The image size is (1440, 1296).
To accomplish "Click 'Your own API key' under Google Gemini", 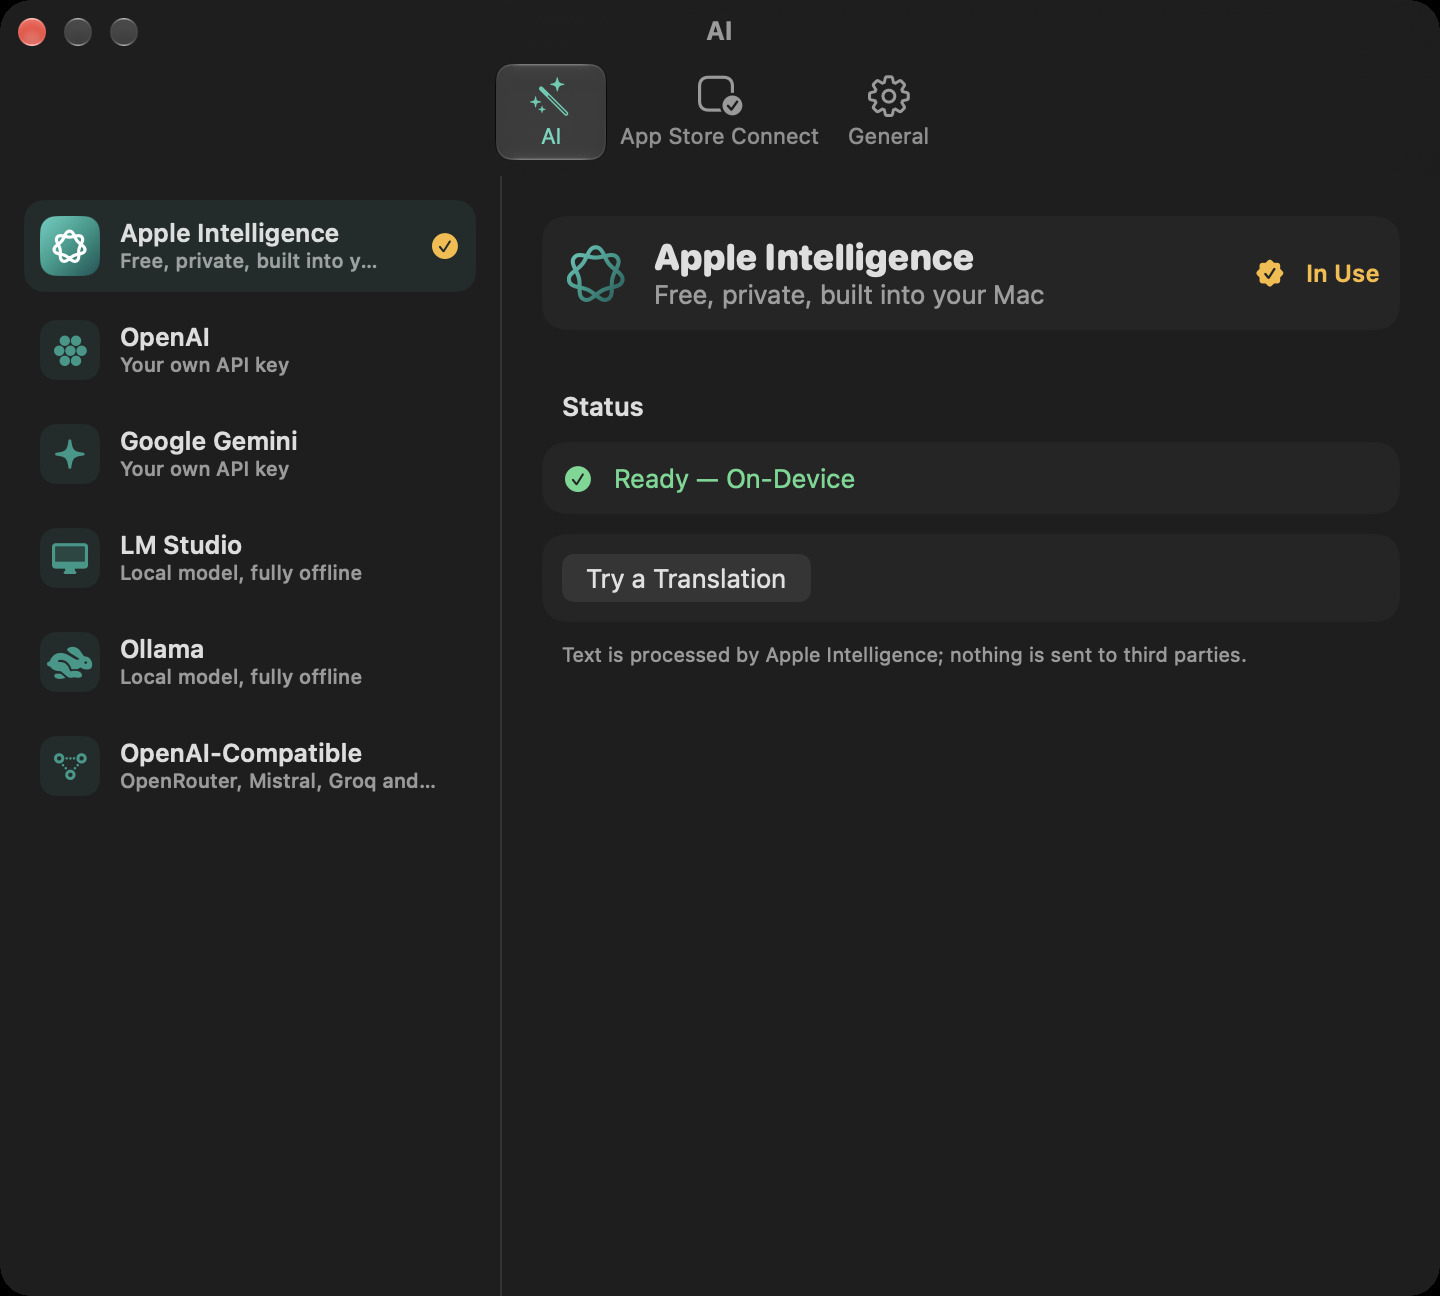I will (204, 469).
